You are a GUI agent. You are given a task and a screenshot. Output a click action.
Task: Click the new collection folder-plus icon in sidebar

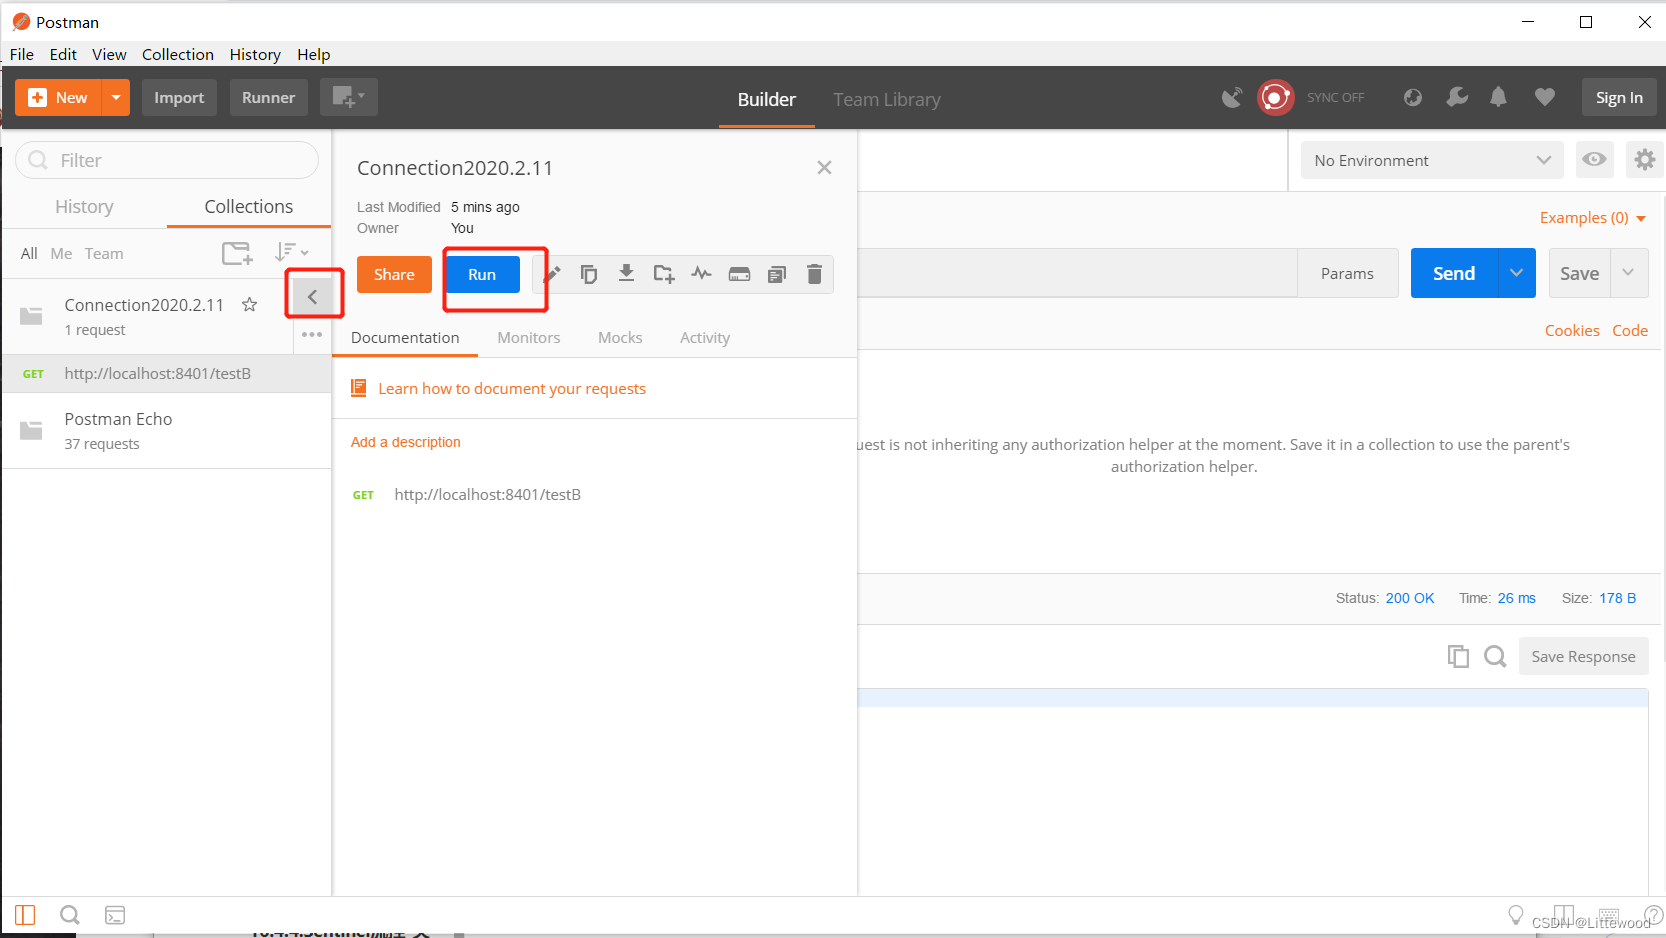(x=237, y=253)
